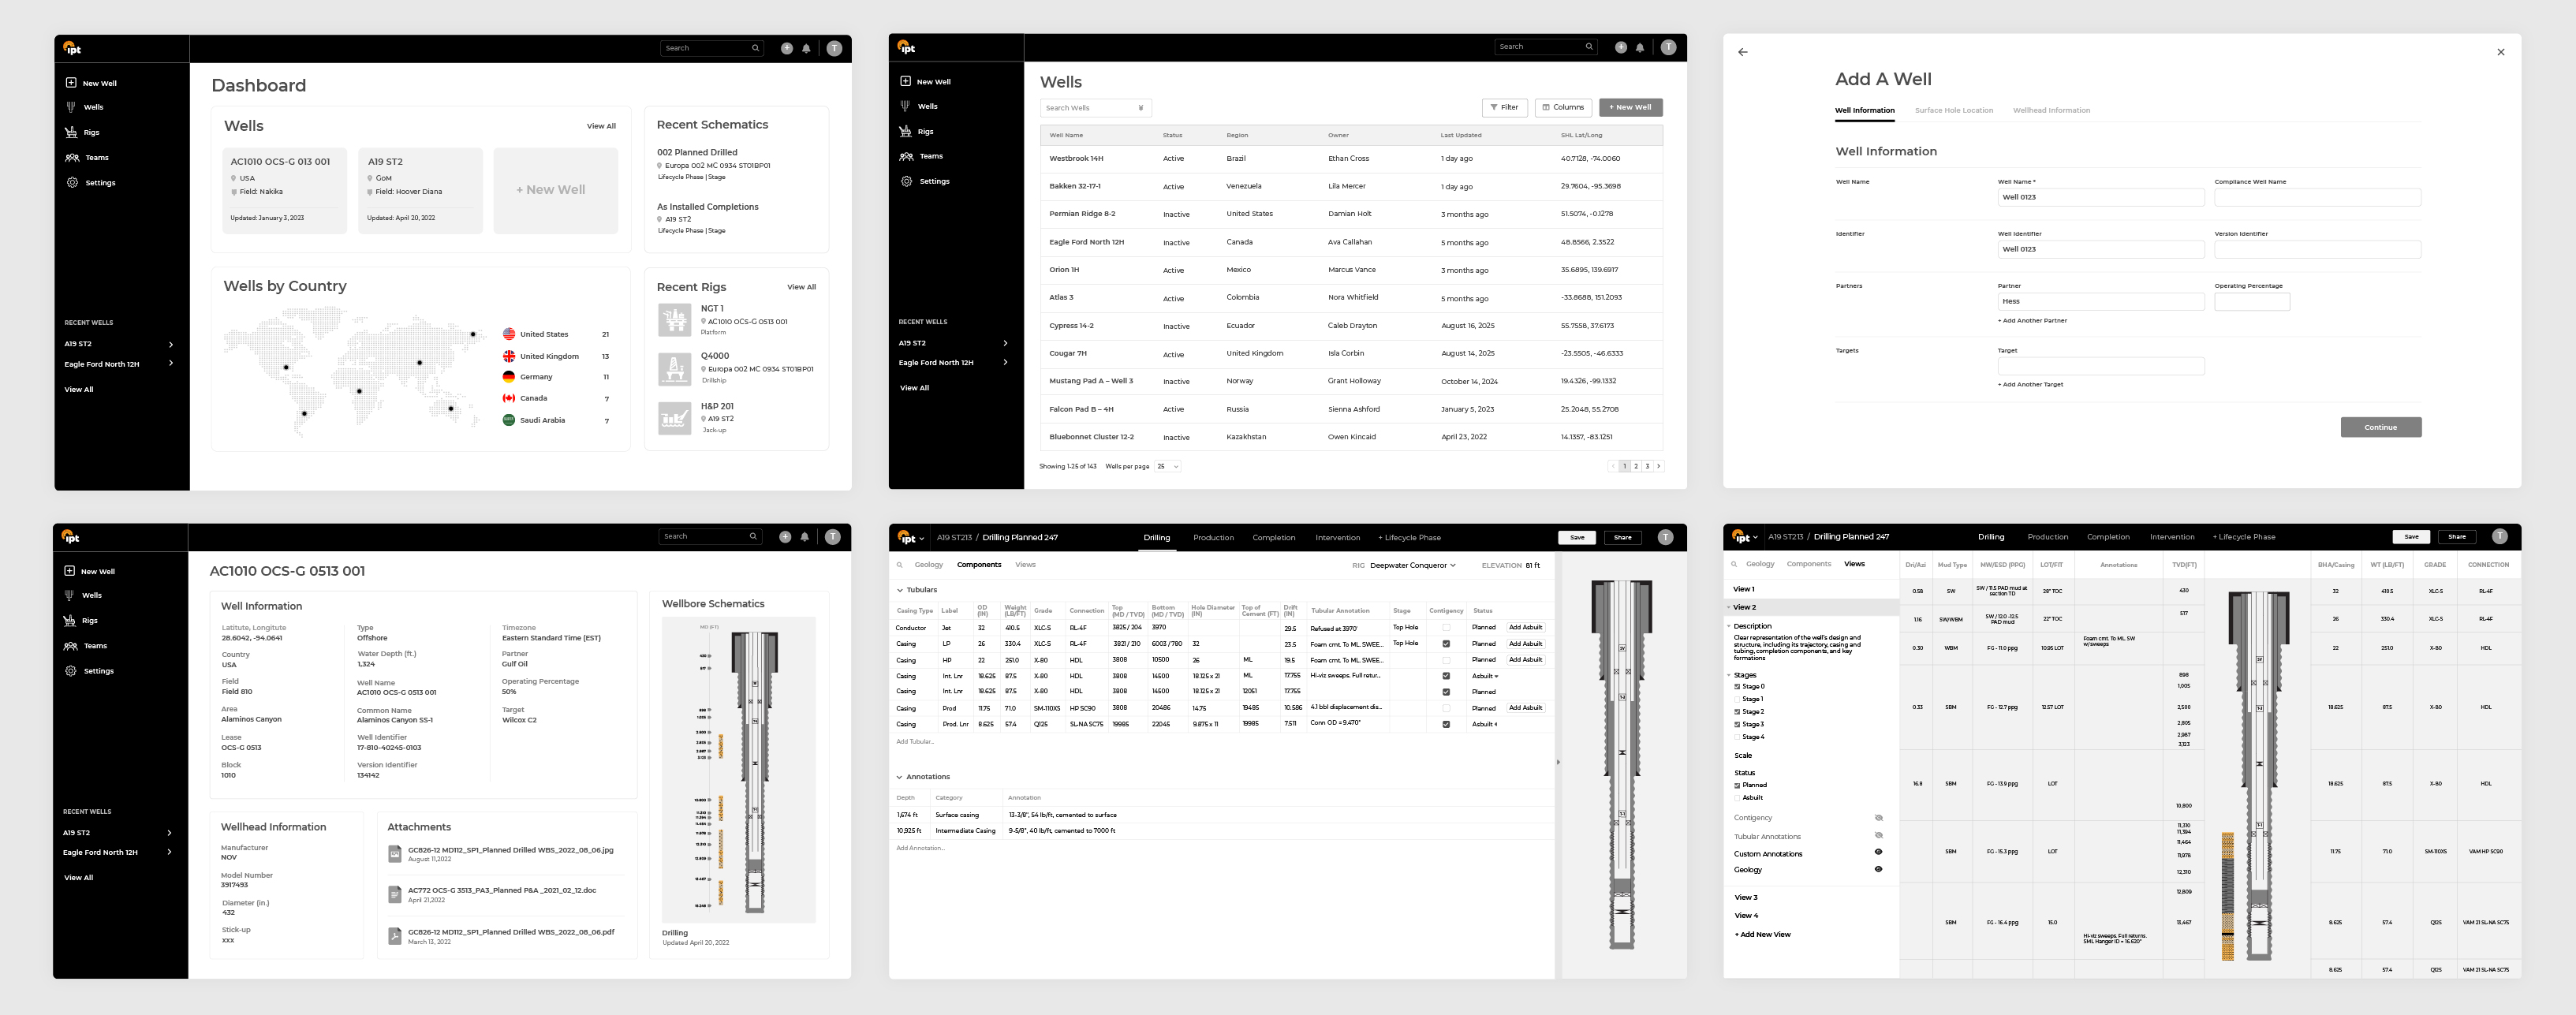This screenshot has height=1015, width=2576.
Task: Hide Geology layer via eye icon
Action: [1878, 869]
